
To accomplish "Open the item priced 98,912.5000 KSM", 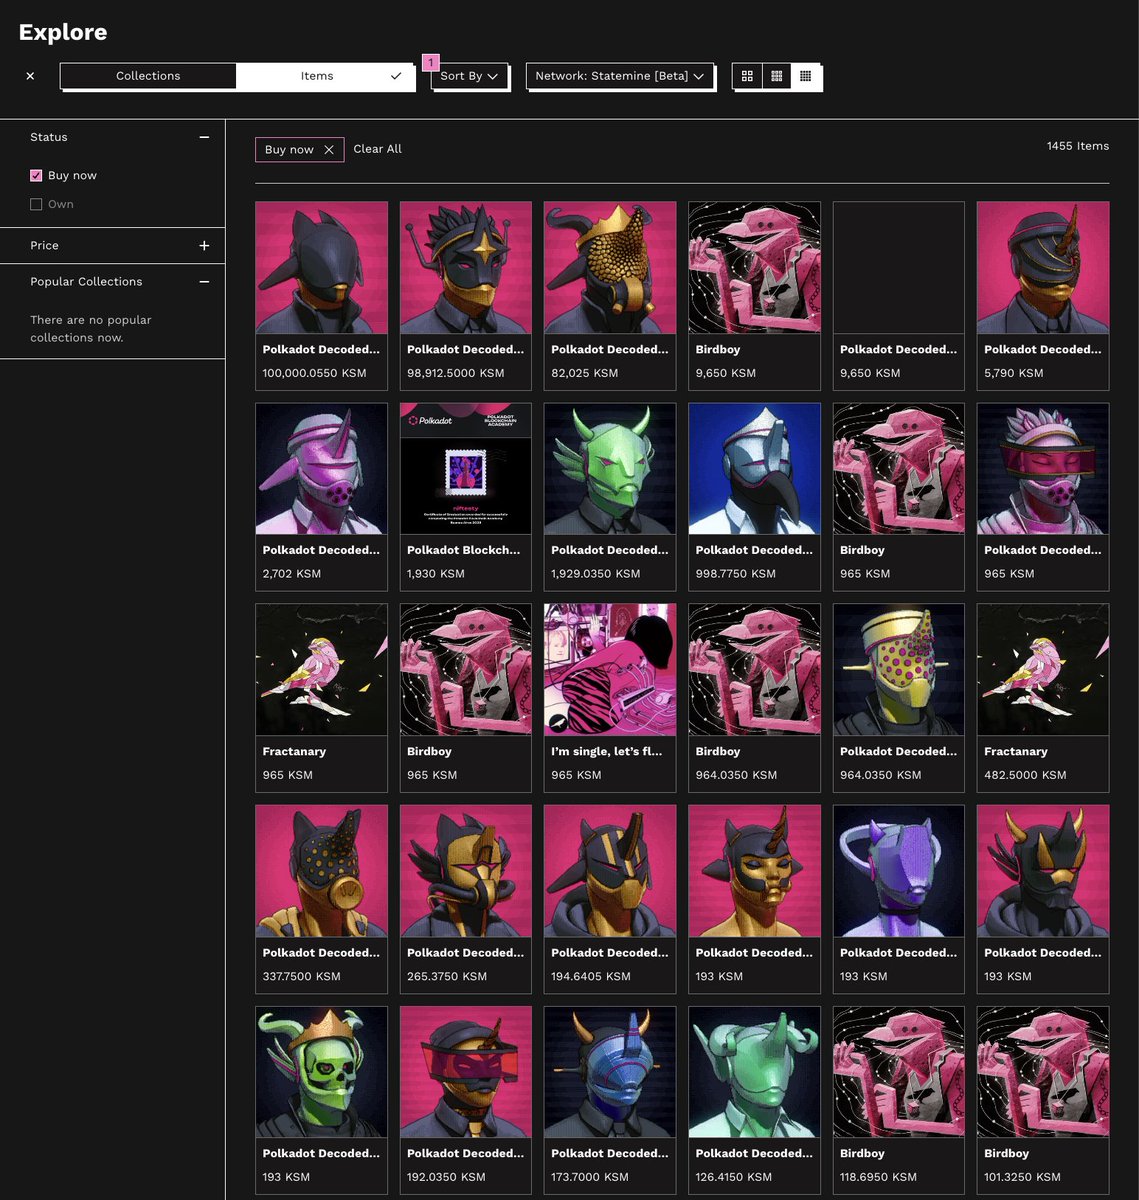I will (466, 296).
